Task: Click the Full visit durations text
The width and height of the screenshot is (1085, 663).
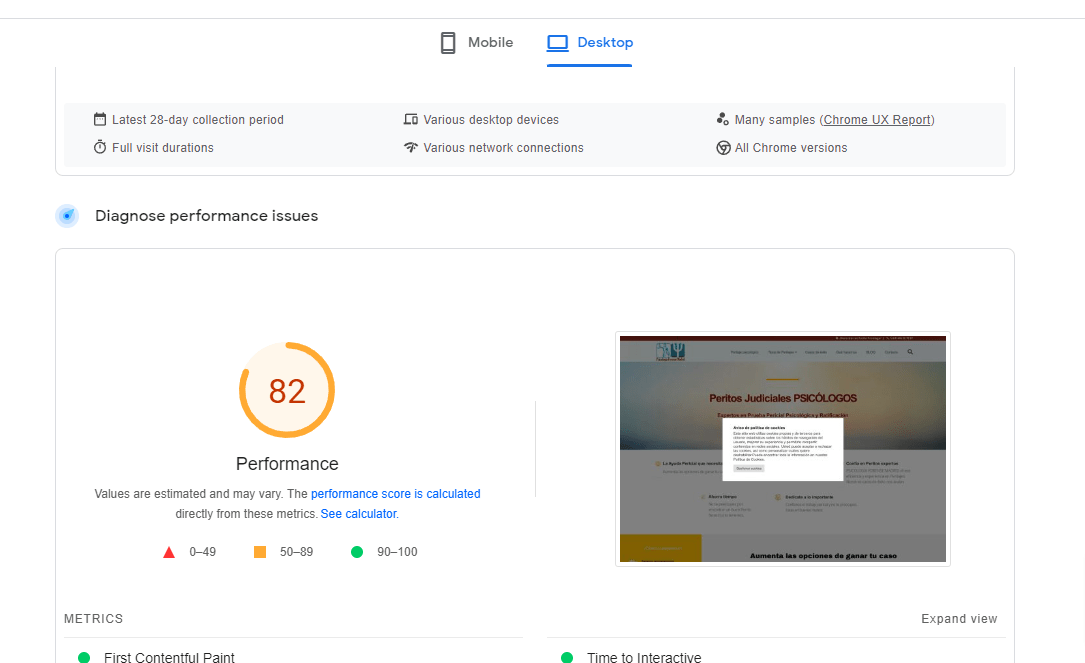Action: [163, 147]
